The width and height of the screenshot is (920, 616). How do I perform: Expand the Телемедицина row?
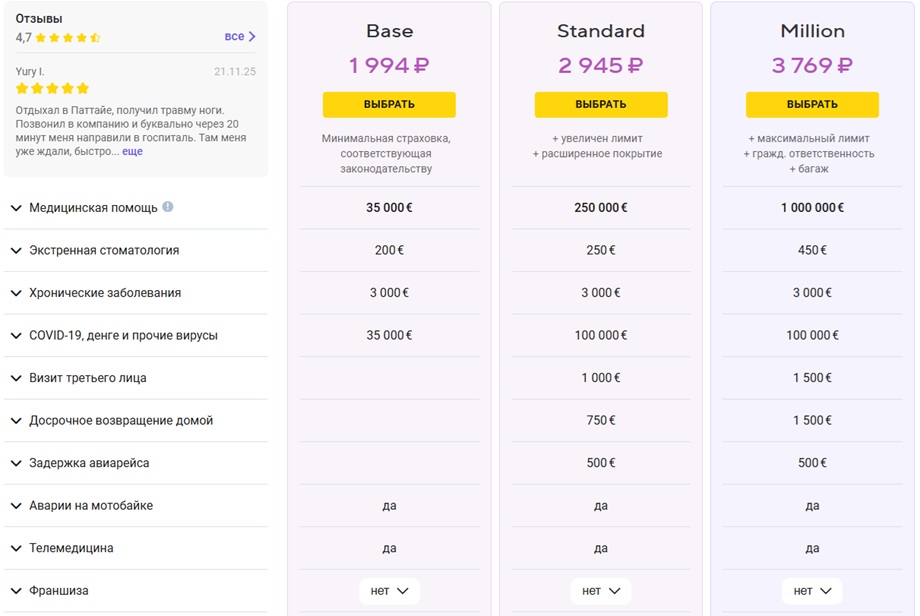pyautogui.click(x=136, y=548)
